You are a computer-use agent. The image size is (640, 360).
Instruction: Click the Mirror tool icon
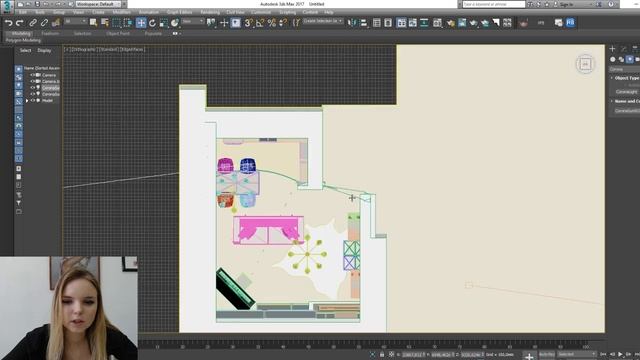[x=352, y=23]
